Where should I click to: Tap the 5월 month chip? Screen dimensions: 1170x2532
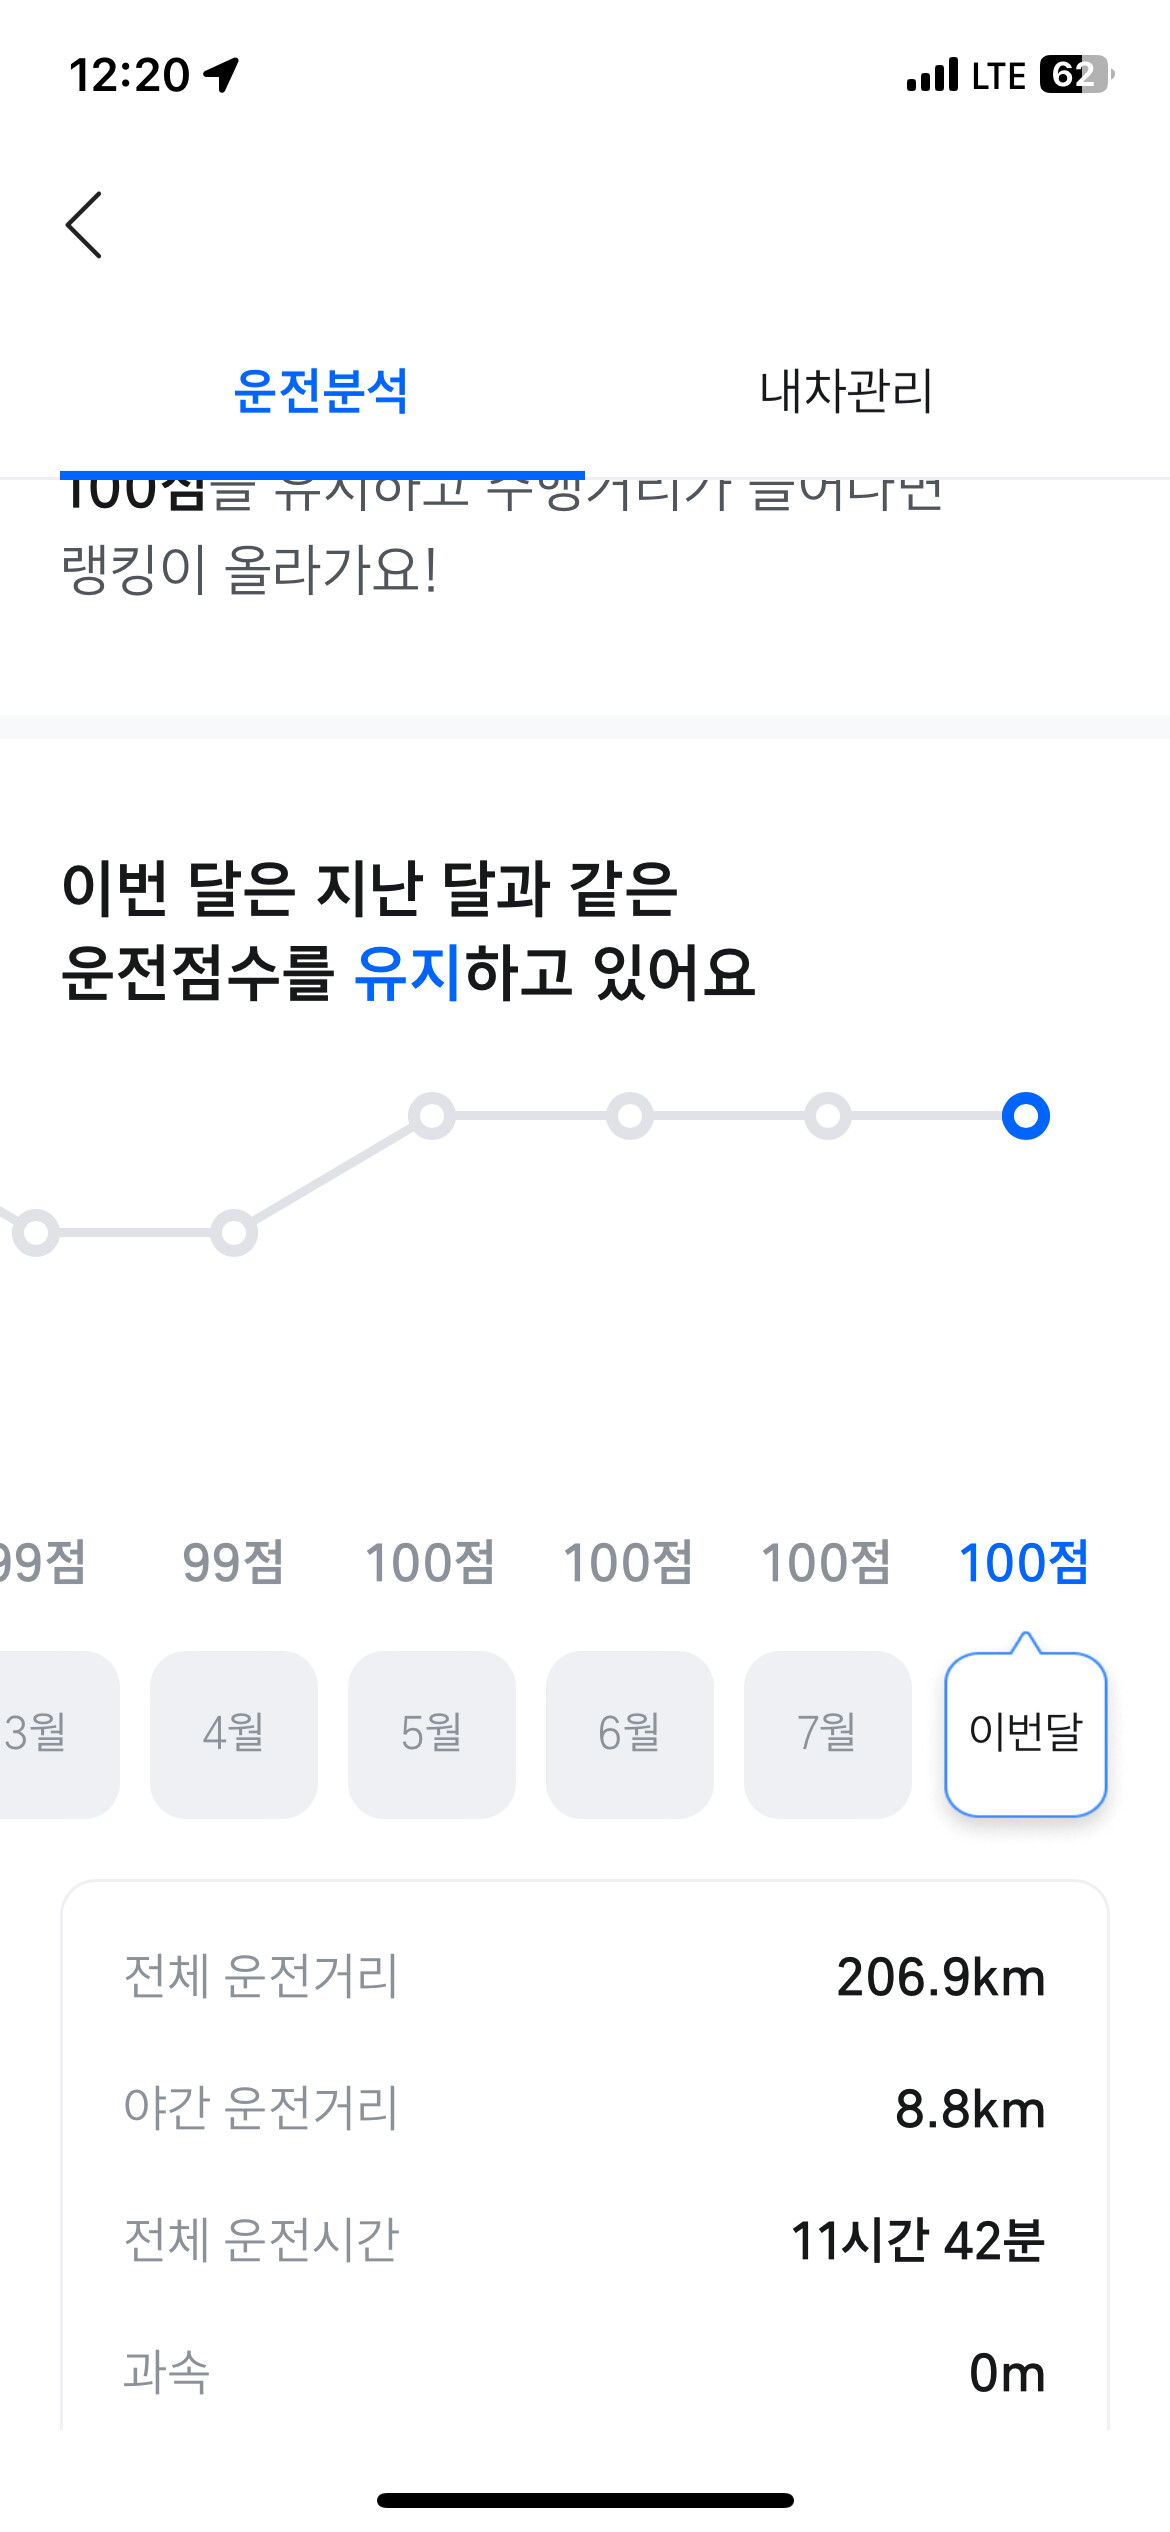pyautogui.click(x=431, y=1733)
